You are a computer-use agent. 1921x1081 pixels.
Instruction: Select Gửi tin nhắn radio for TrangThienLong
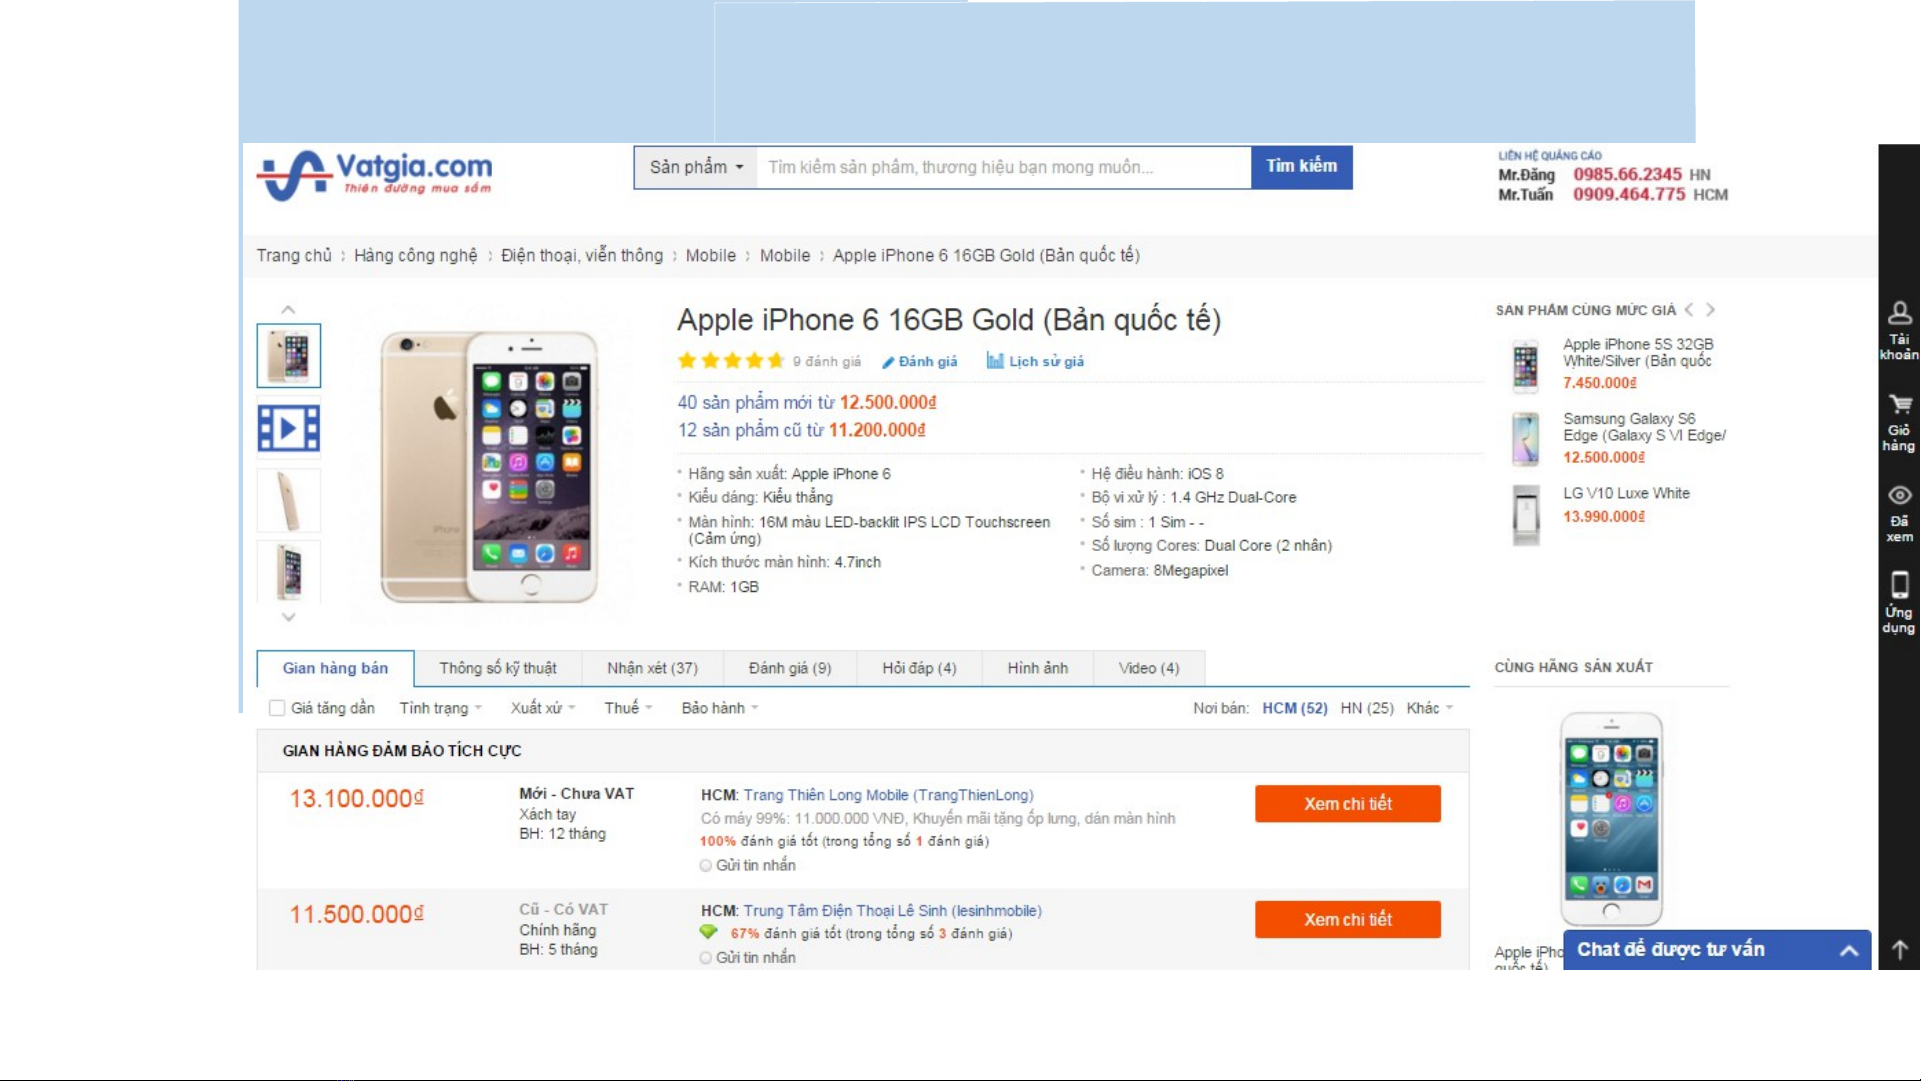(706, 866)
